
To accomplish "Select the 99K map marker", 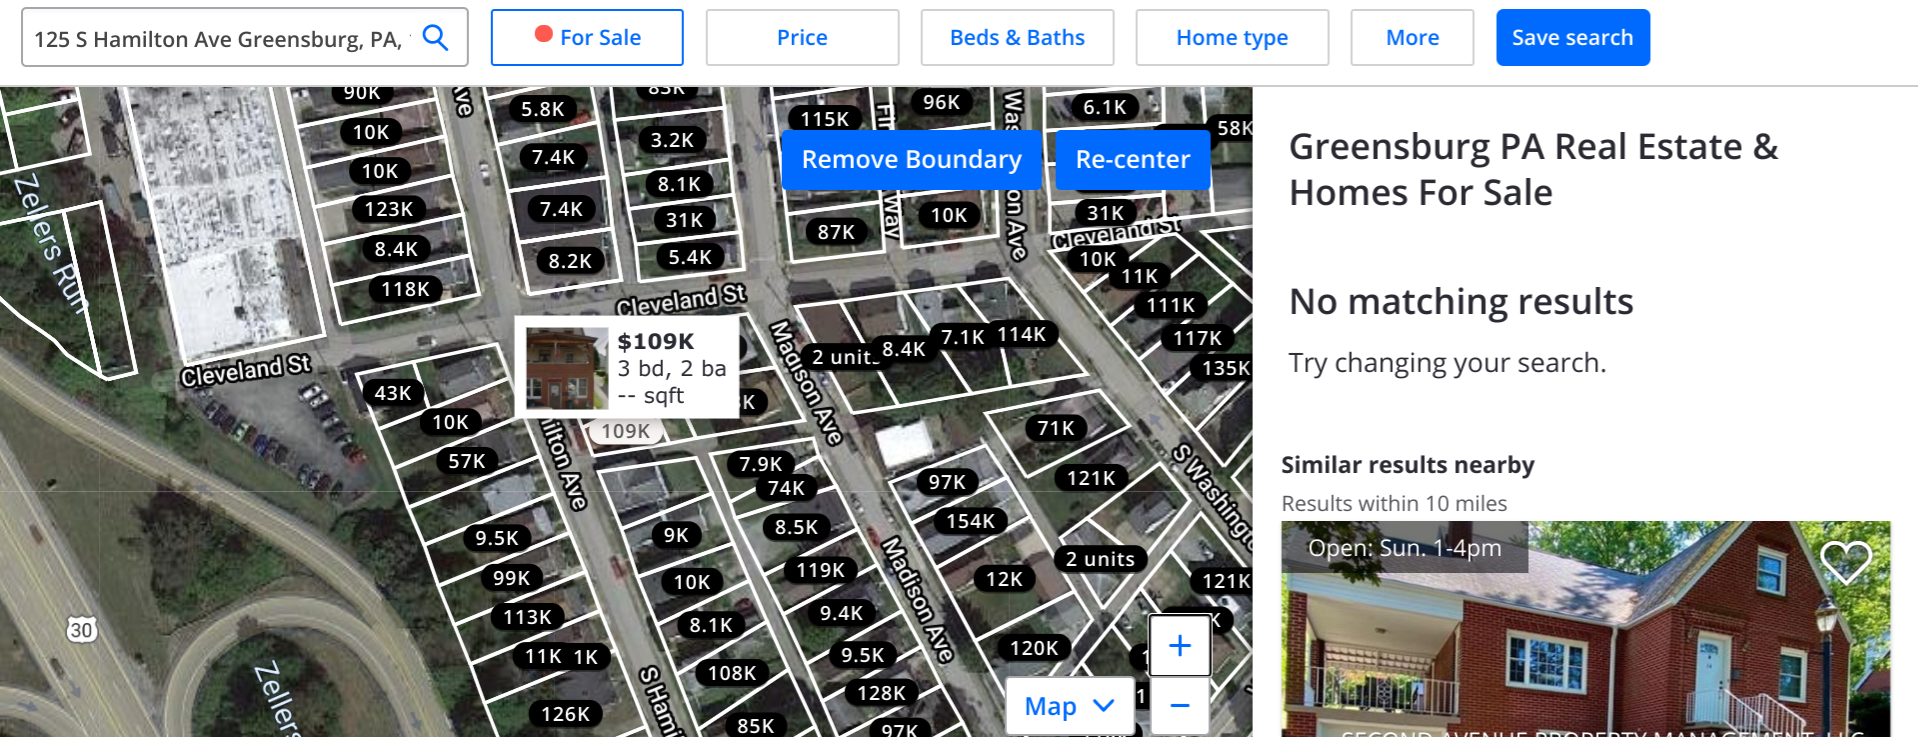I will click(512, 578).
